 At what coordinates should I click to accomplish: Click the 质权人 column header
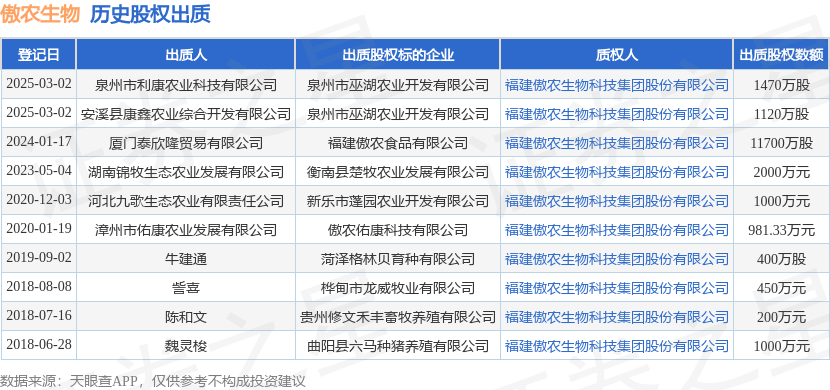(x=617, y=55)
